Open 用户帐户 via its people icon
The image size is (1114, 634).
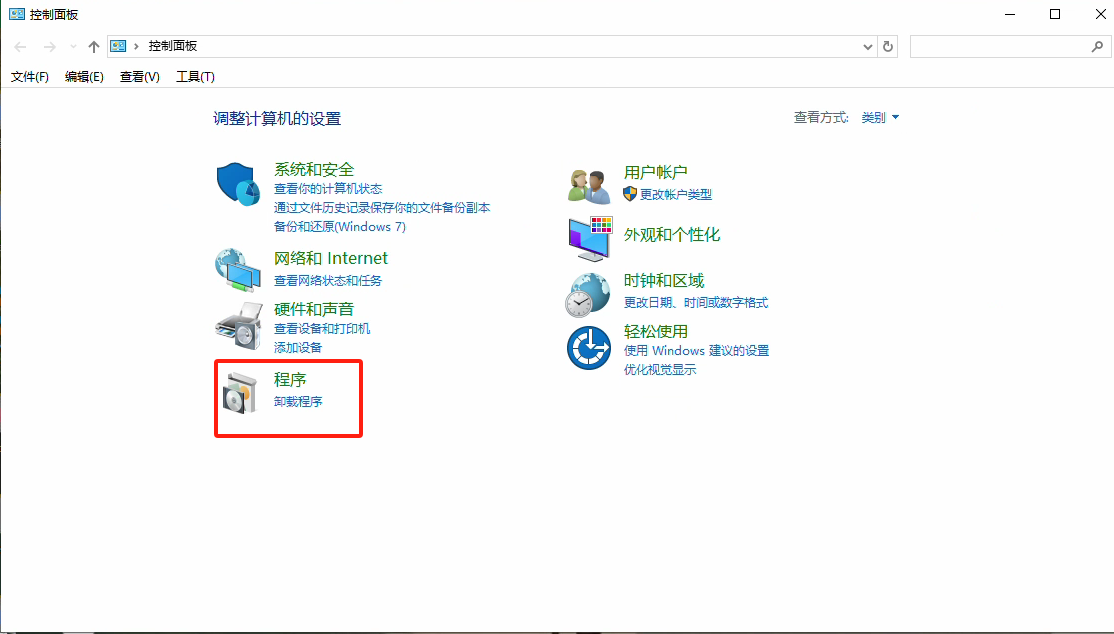pyautogui.click(x=588, y=184)
